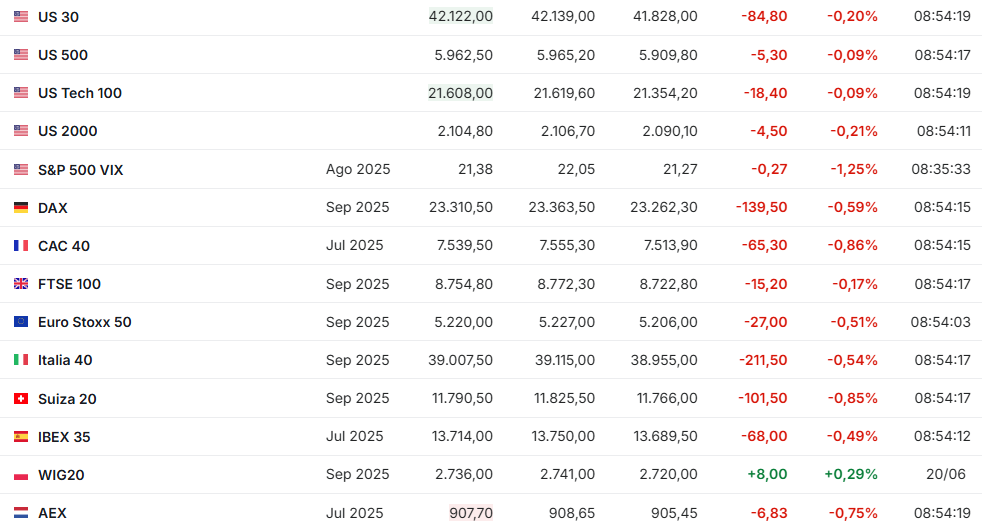Screen dimensions: 982x526
Task: Open the US 2000 index page
Action: click(x=68, y=131)
